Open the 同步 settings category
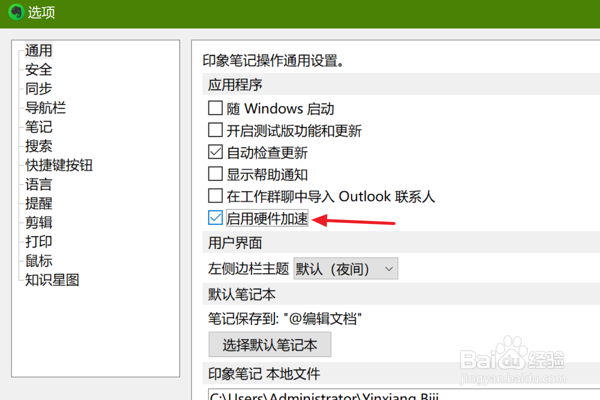600x400 pixels. point(38,89)
